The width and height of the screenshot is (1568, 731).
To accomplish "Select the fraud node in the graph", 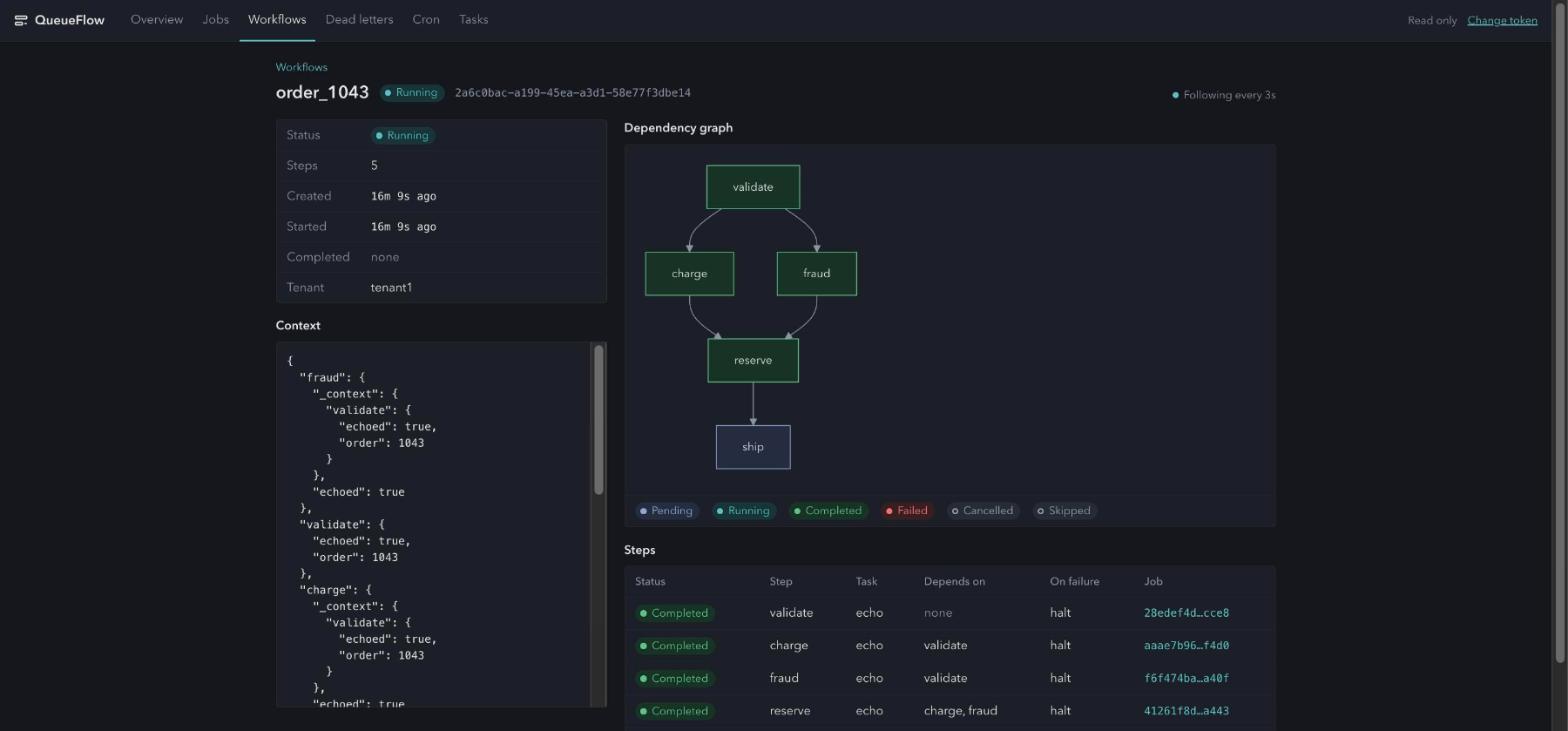I will pos(817,274).
